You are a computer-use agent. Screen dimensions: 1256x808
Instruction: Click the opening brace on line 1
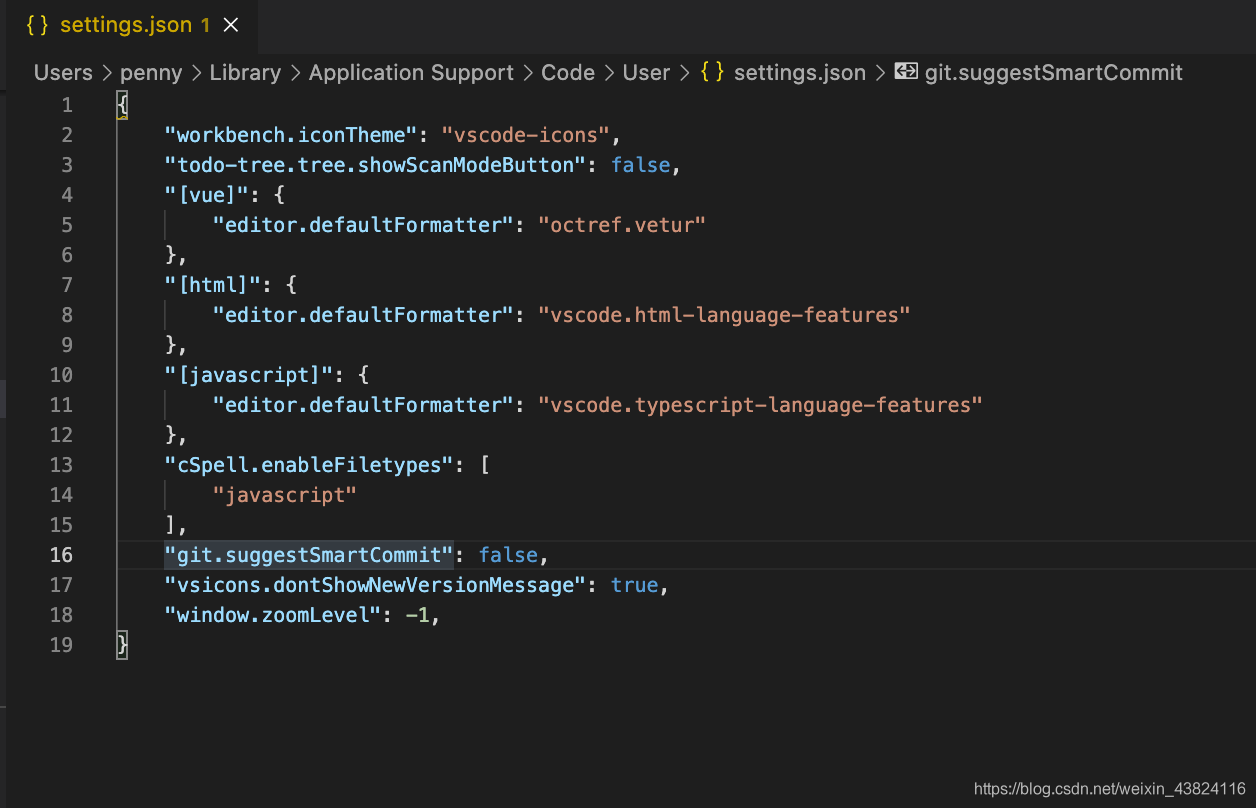(x=122, y=105)
